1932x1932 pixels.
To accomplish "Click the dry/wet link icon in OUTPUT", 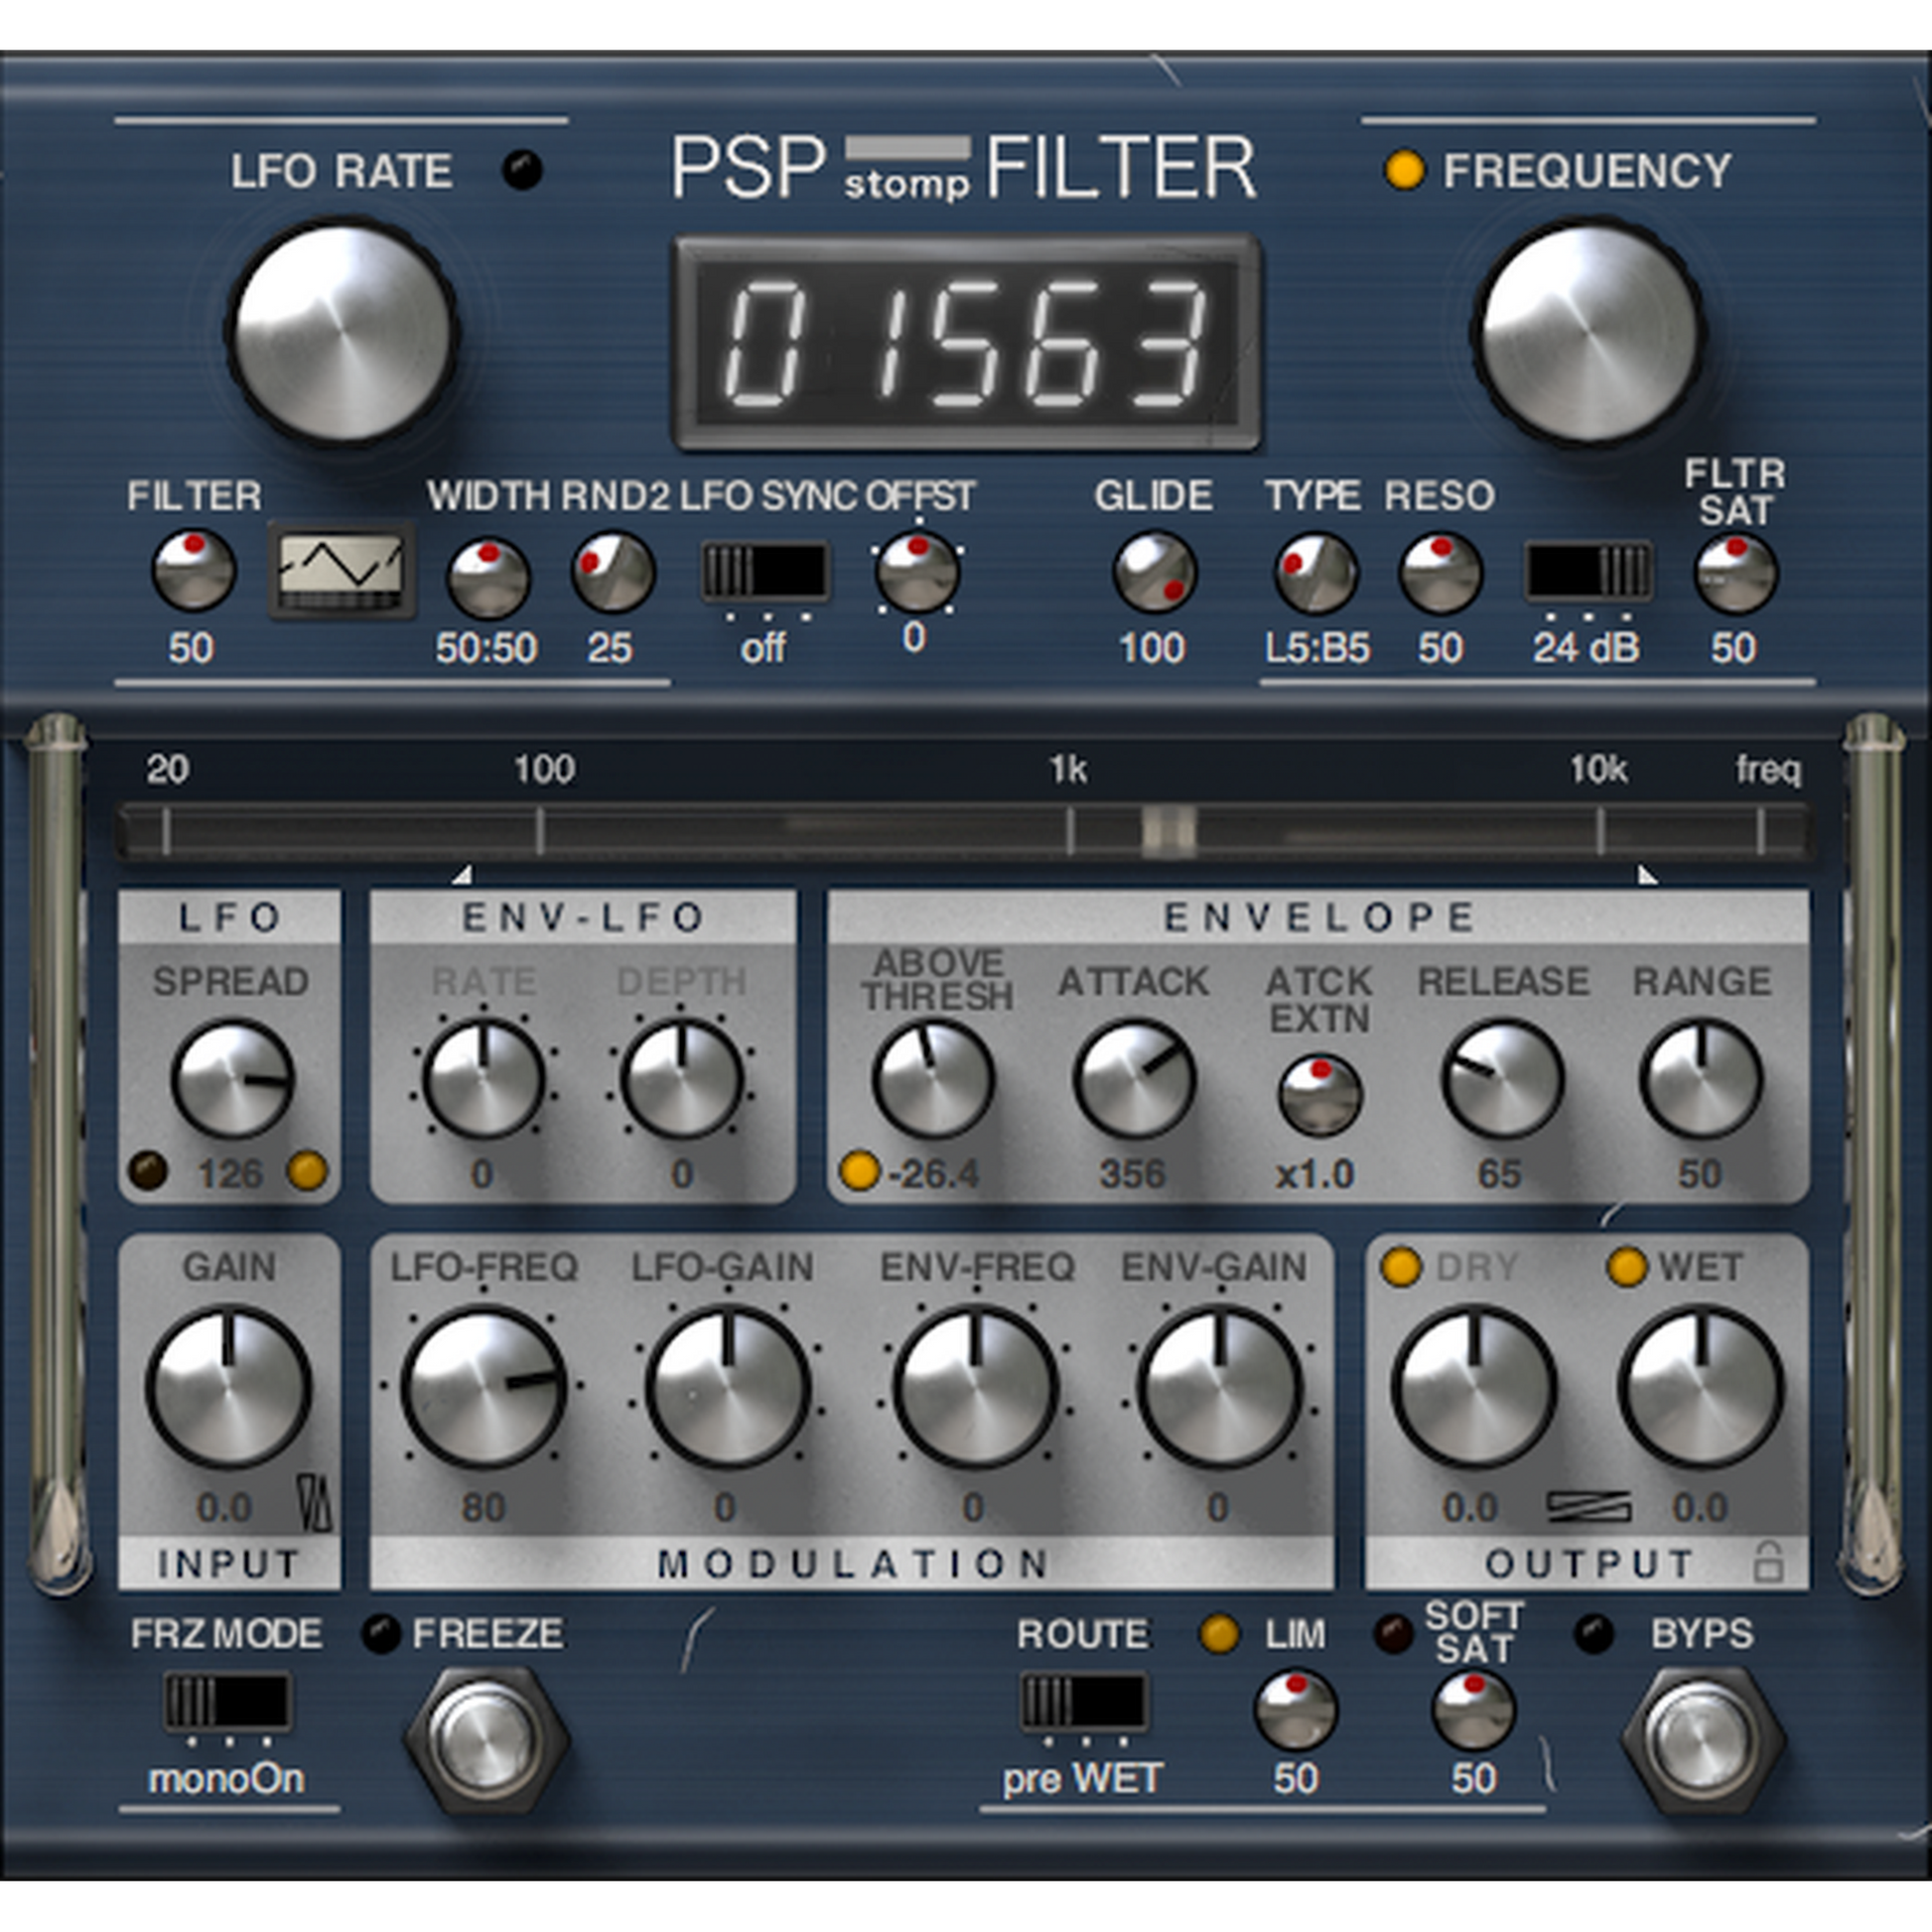I will click(1588, 1506).
